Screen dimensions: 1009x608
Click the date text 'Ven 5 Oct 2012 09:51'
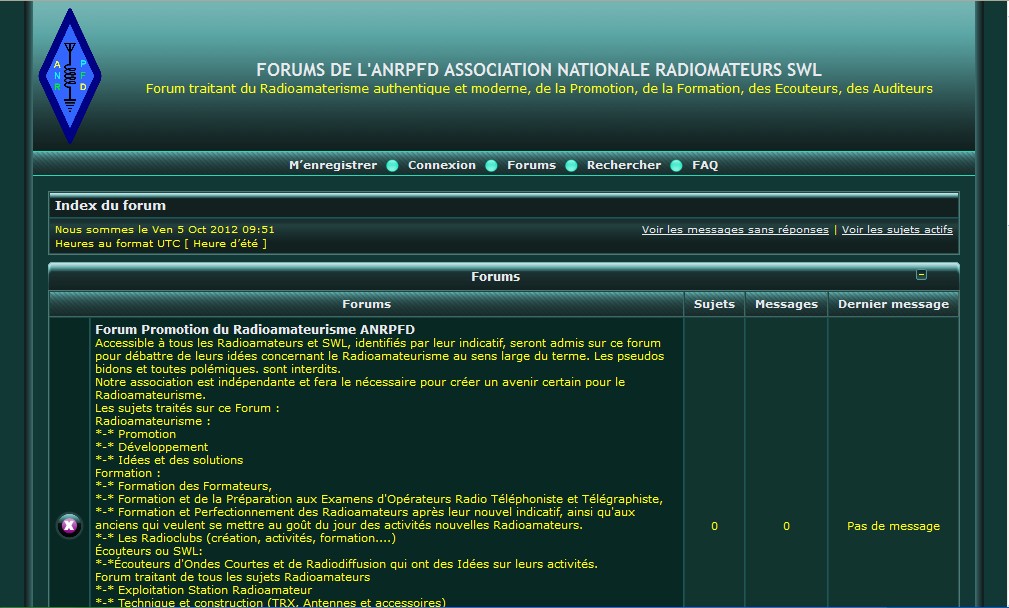coord(213,230)
